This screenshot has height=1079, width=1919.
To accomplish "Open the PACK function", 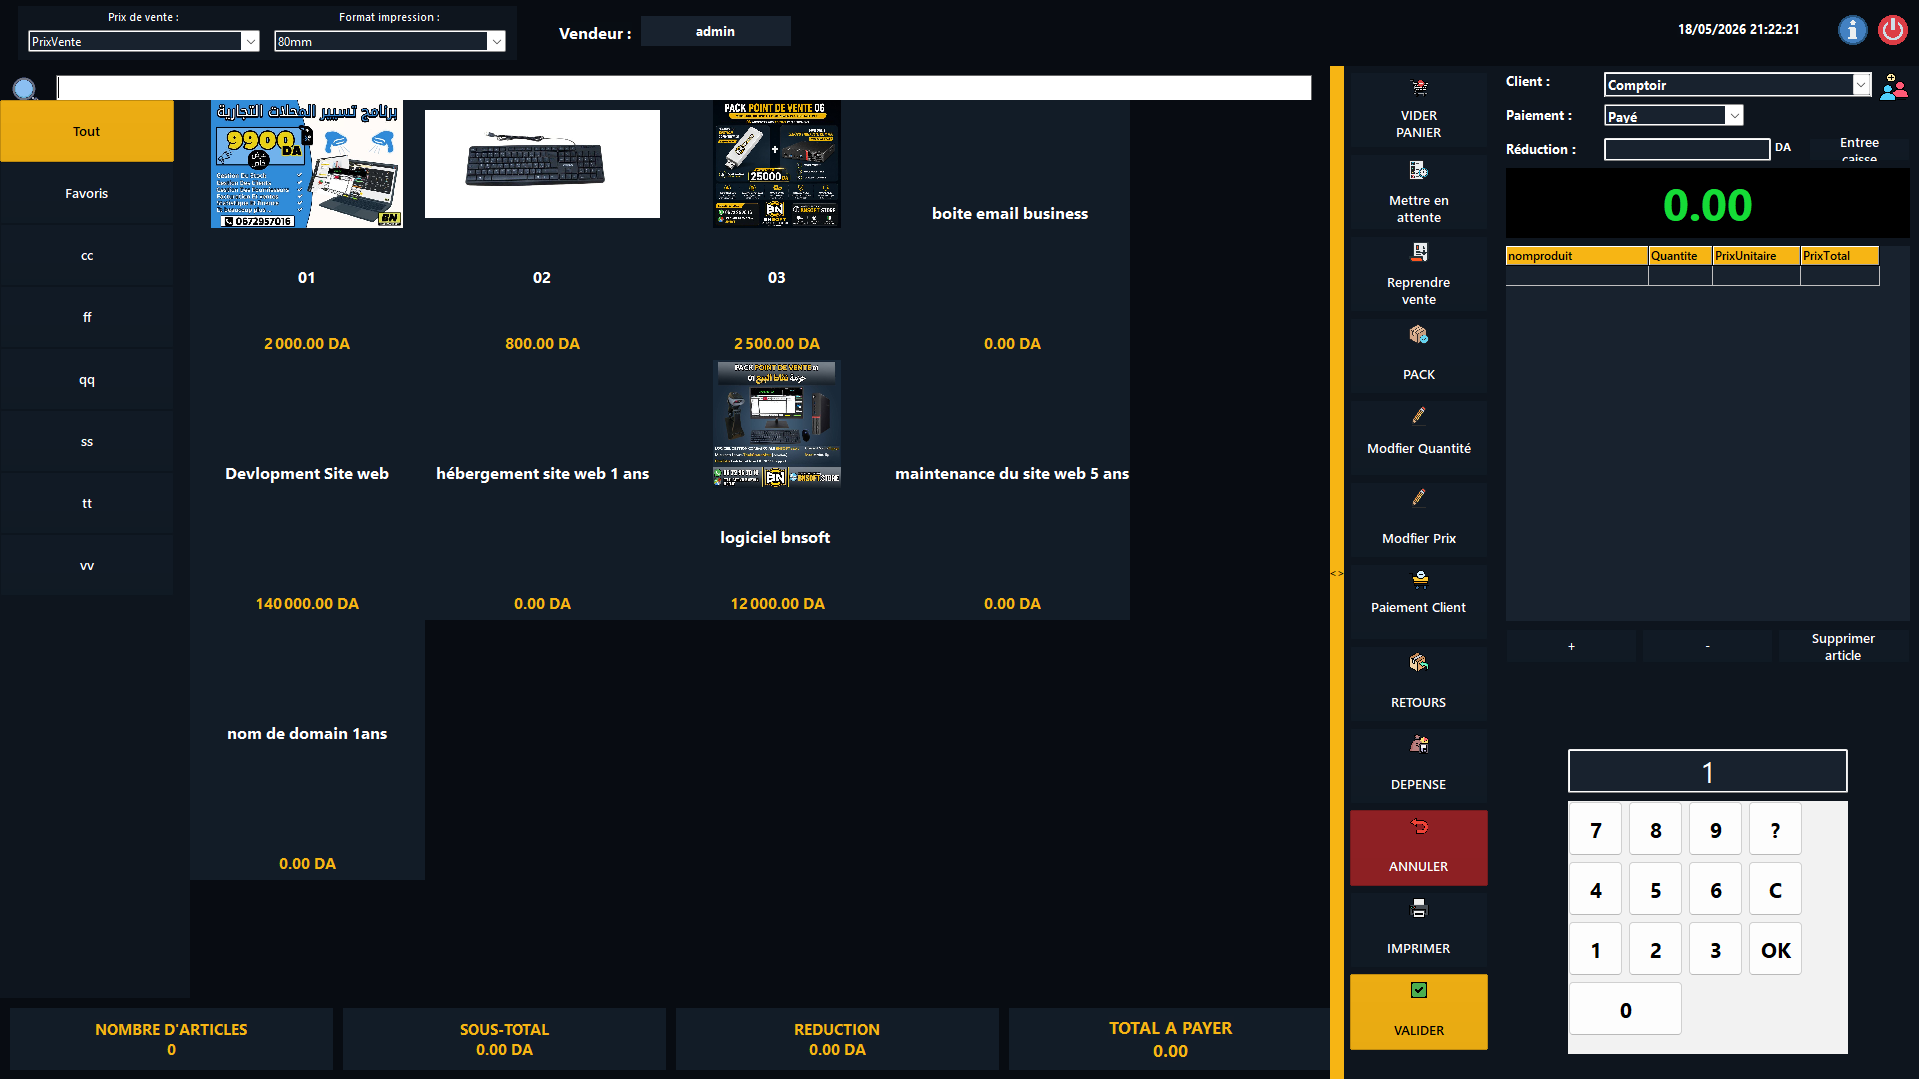I will click(1418, 357).
